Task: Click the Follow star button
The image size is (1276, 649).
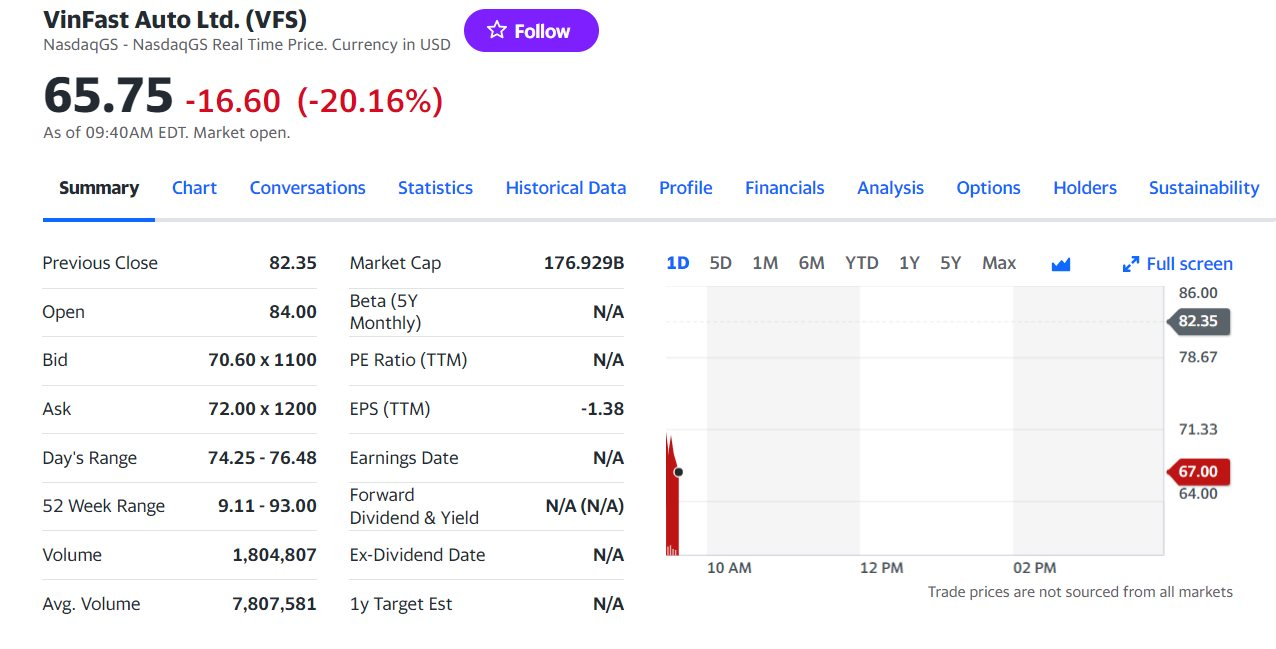Action: pyautogui.click(x=530, y=31)
